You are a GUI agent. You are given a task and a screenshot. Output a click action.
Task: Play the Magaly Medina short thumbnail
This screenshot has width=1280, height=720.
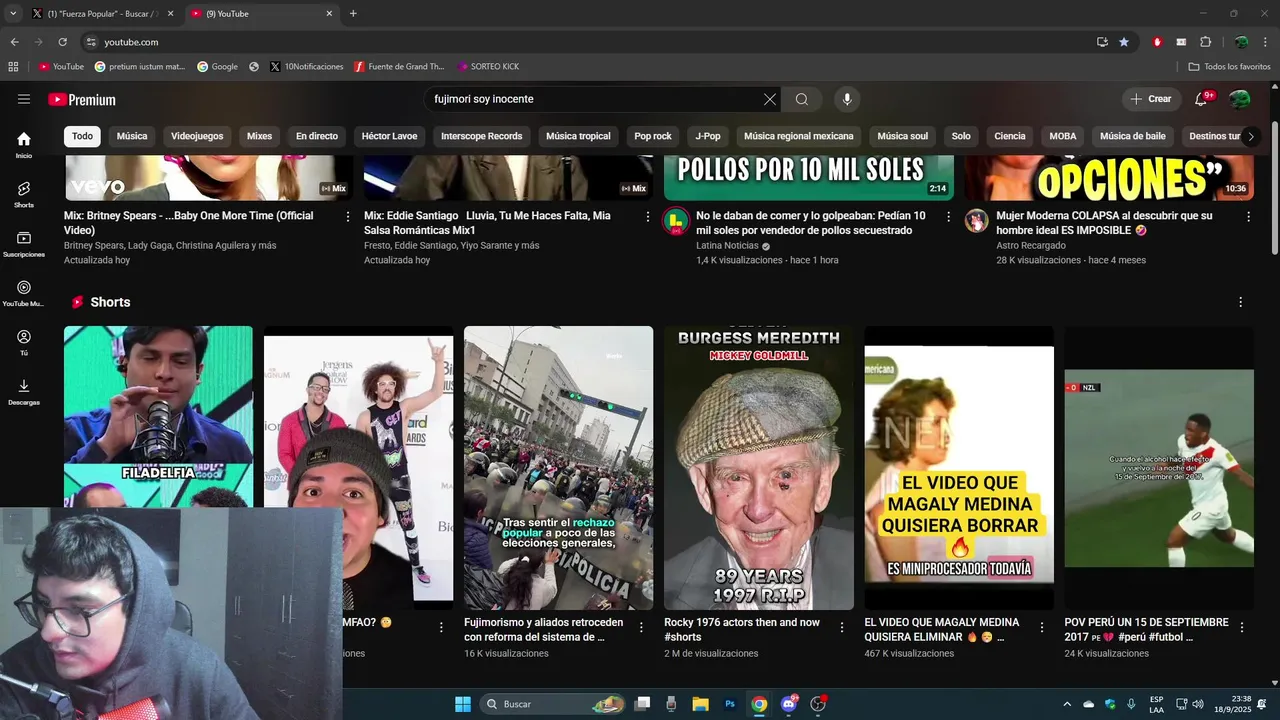(959, 468)
